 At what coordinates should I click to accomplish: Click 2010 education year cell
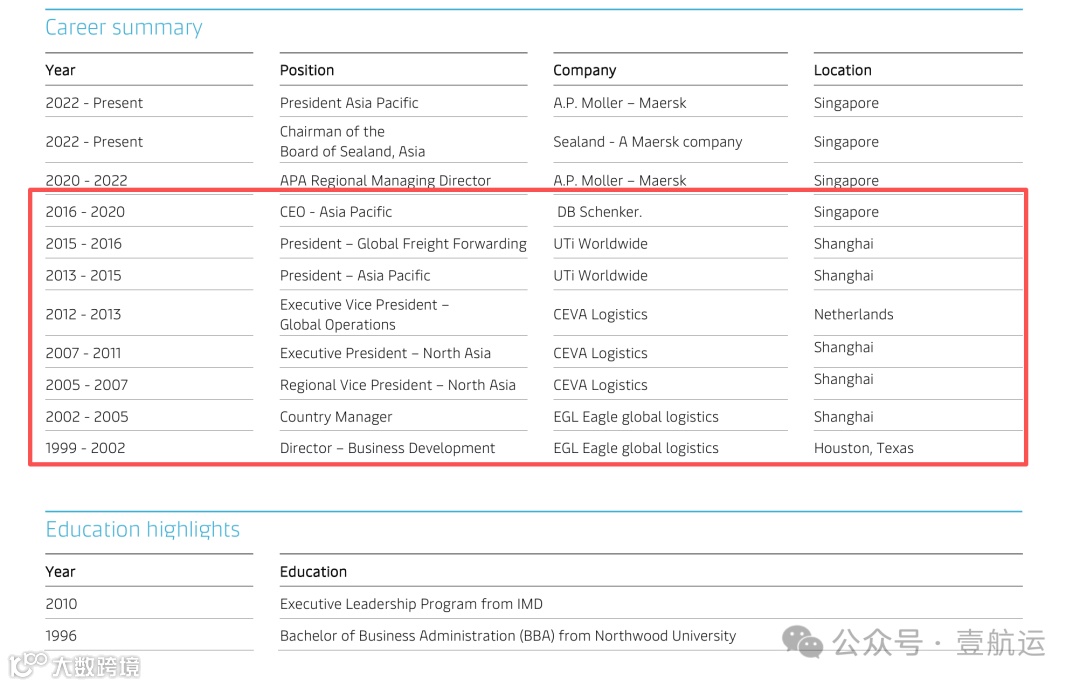click(61, 604)
